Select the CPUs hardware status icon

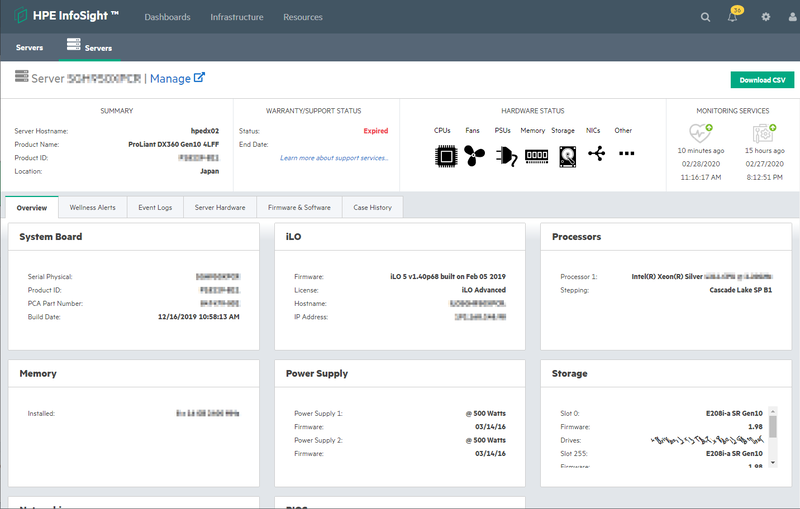446,156
